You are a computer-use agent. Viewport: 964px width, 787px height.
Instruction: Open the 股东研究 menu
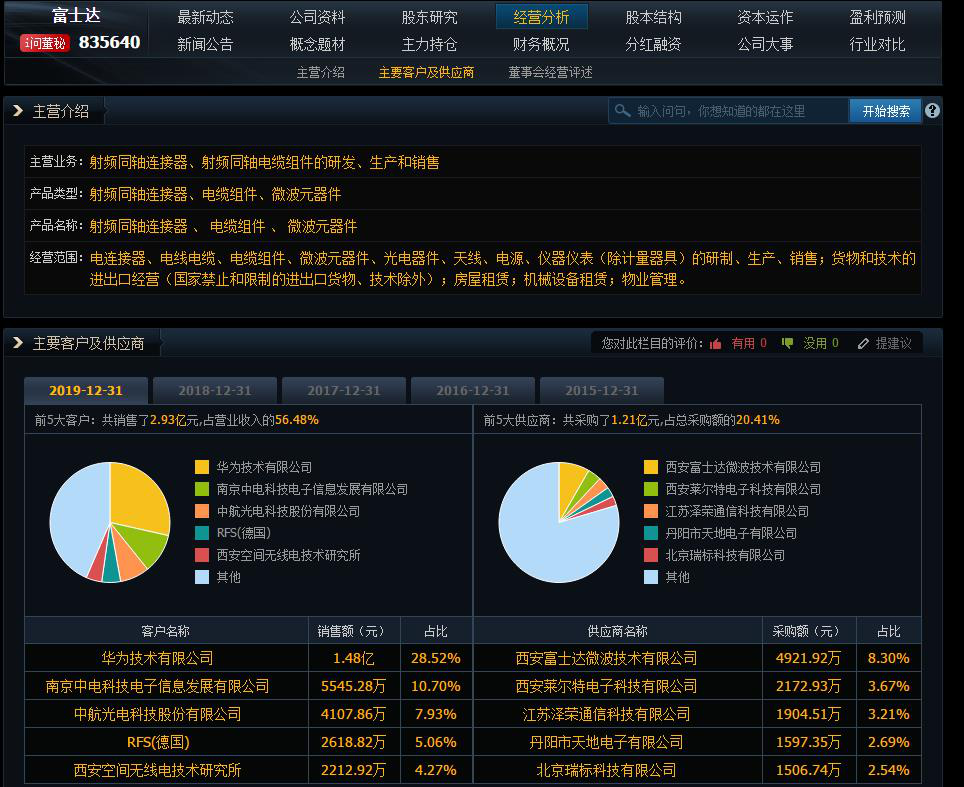tap(429, 17)
